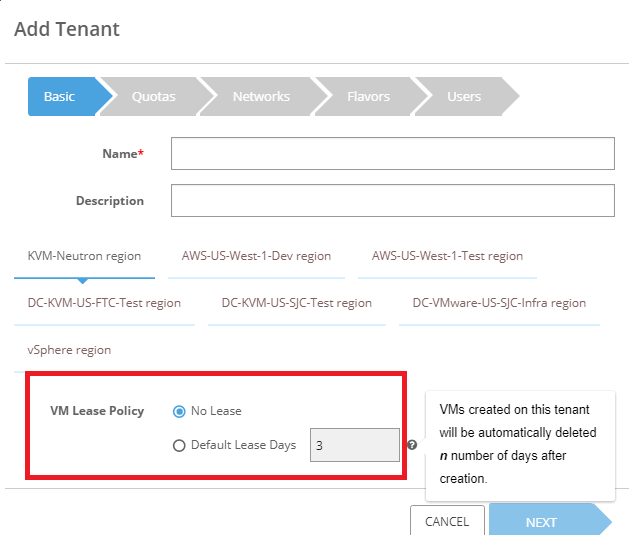This screenshot has width=629, height=544.
Task: Select the No Lease radio button
Action: pos(180,411)
